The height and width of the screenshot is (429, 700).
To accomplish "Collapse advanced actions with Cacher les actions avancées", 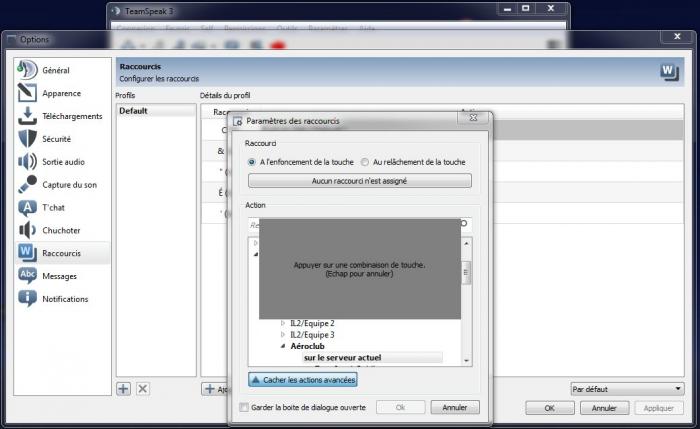I will (x=303, y=380).
